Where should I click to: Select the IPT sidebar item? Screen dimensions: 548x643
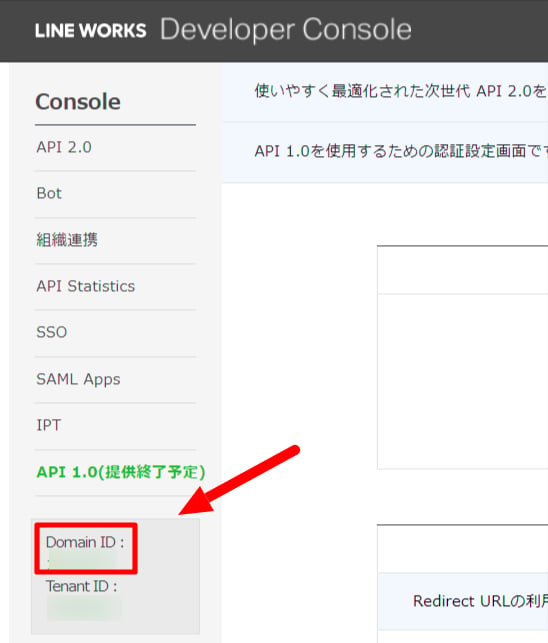pyautogui.click(x=48, y=425)
